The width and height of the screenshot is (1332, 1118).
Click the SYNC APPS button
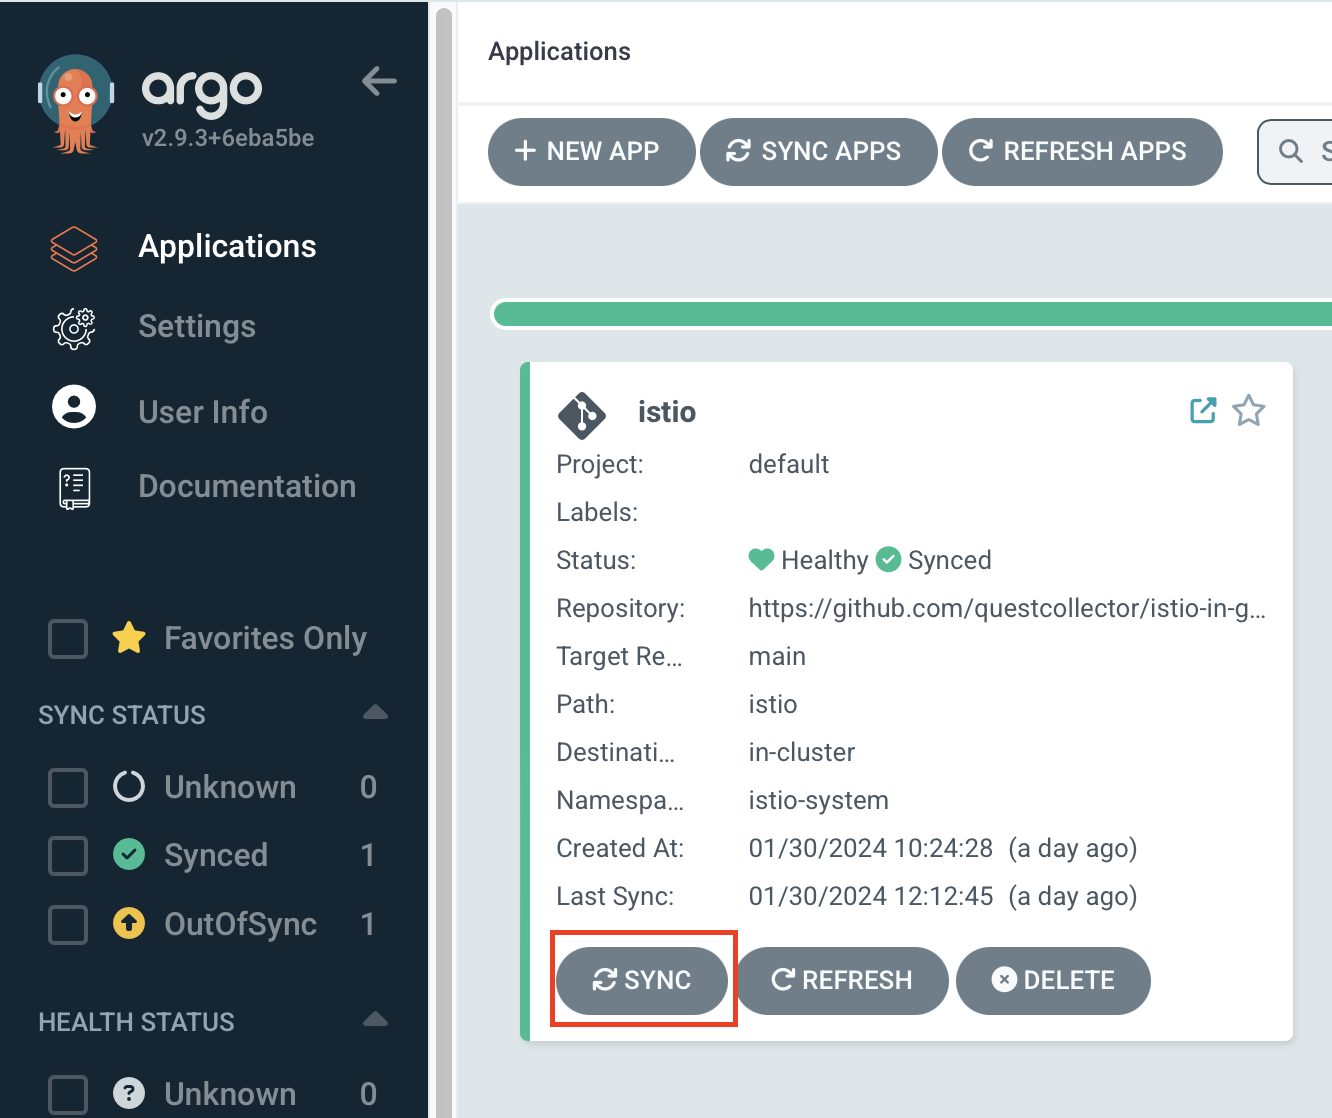[x=818, y=152]
